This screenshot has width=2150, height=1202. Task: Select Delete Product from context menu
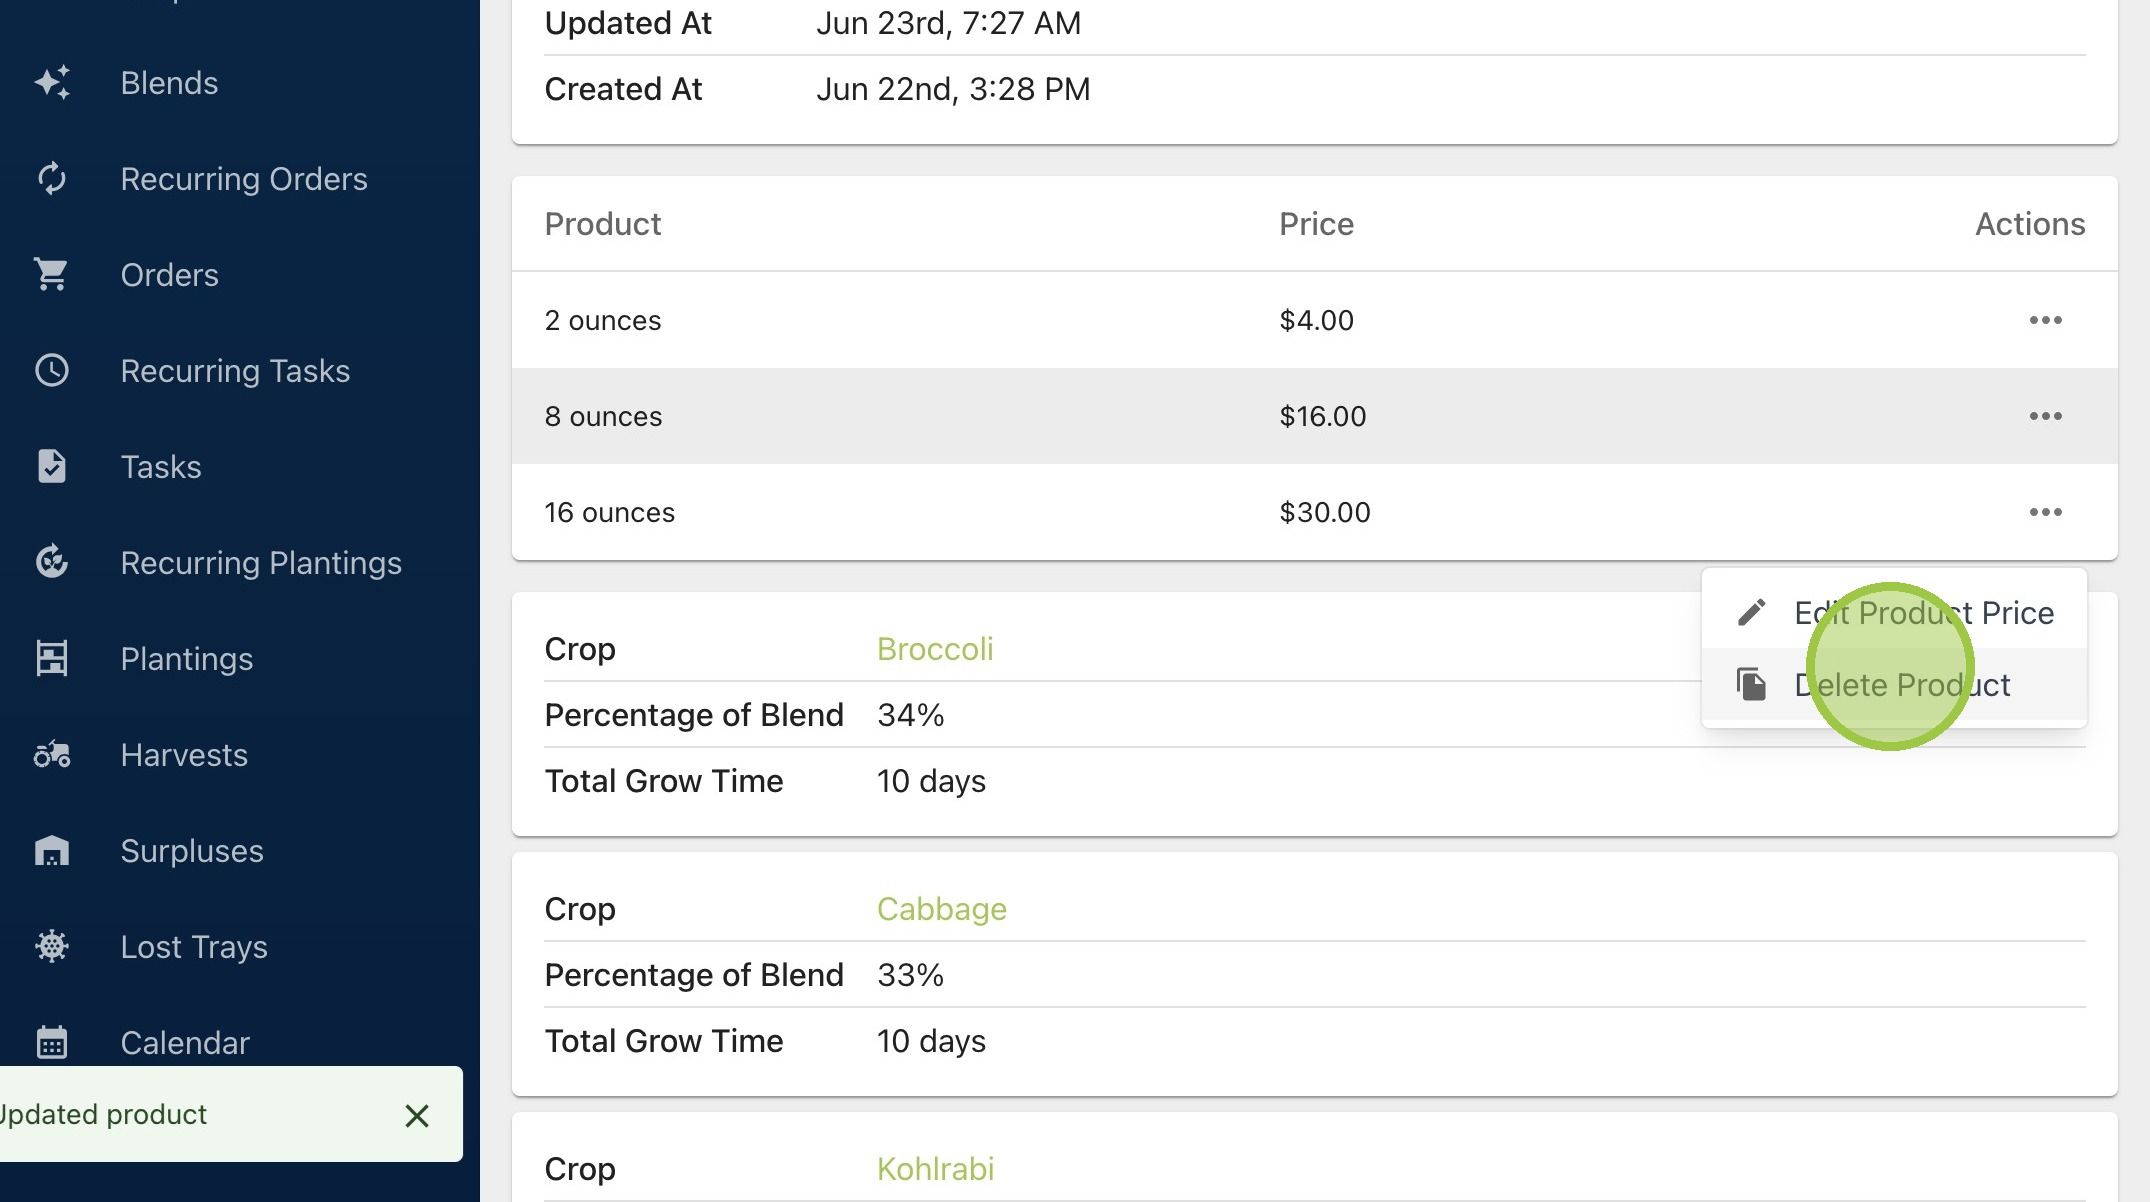(1894, 685)
